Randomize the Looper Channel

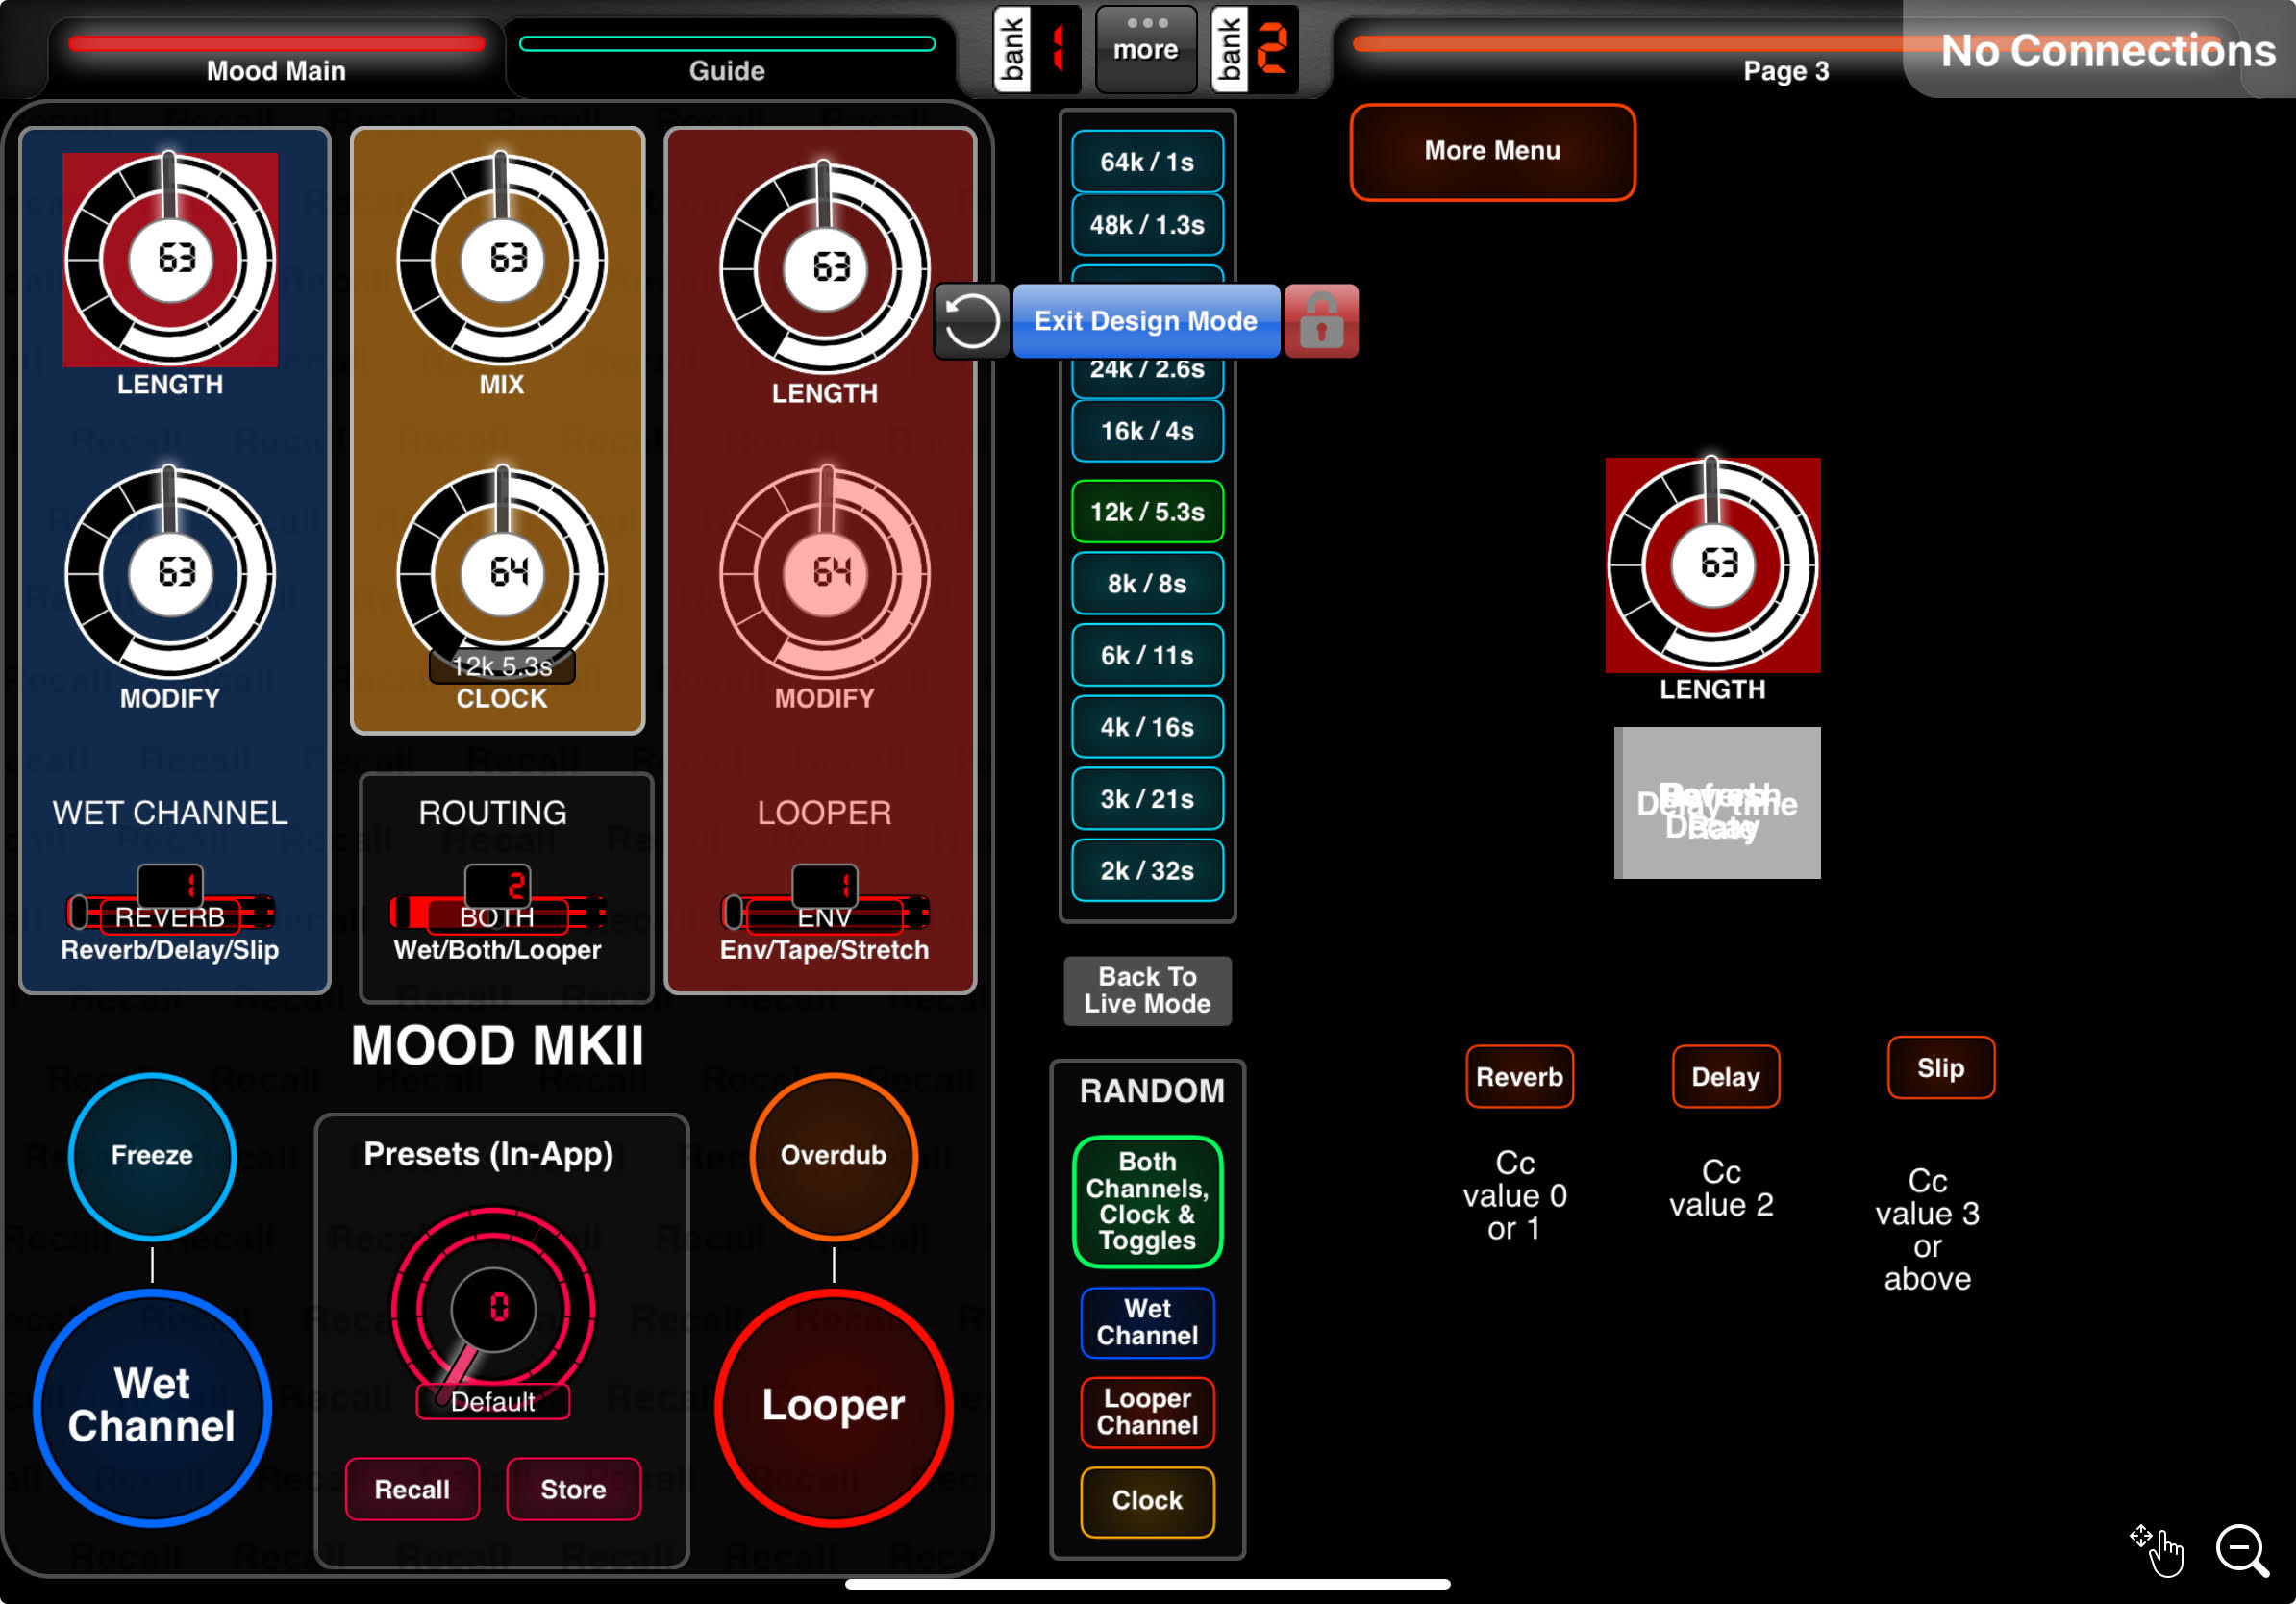pos(1147,1412)
